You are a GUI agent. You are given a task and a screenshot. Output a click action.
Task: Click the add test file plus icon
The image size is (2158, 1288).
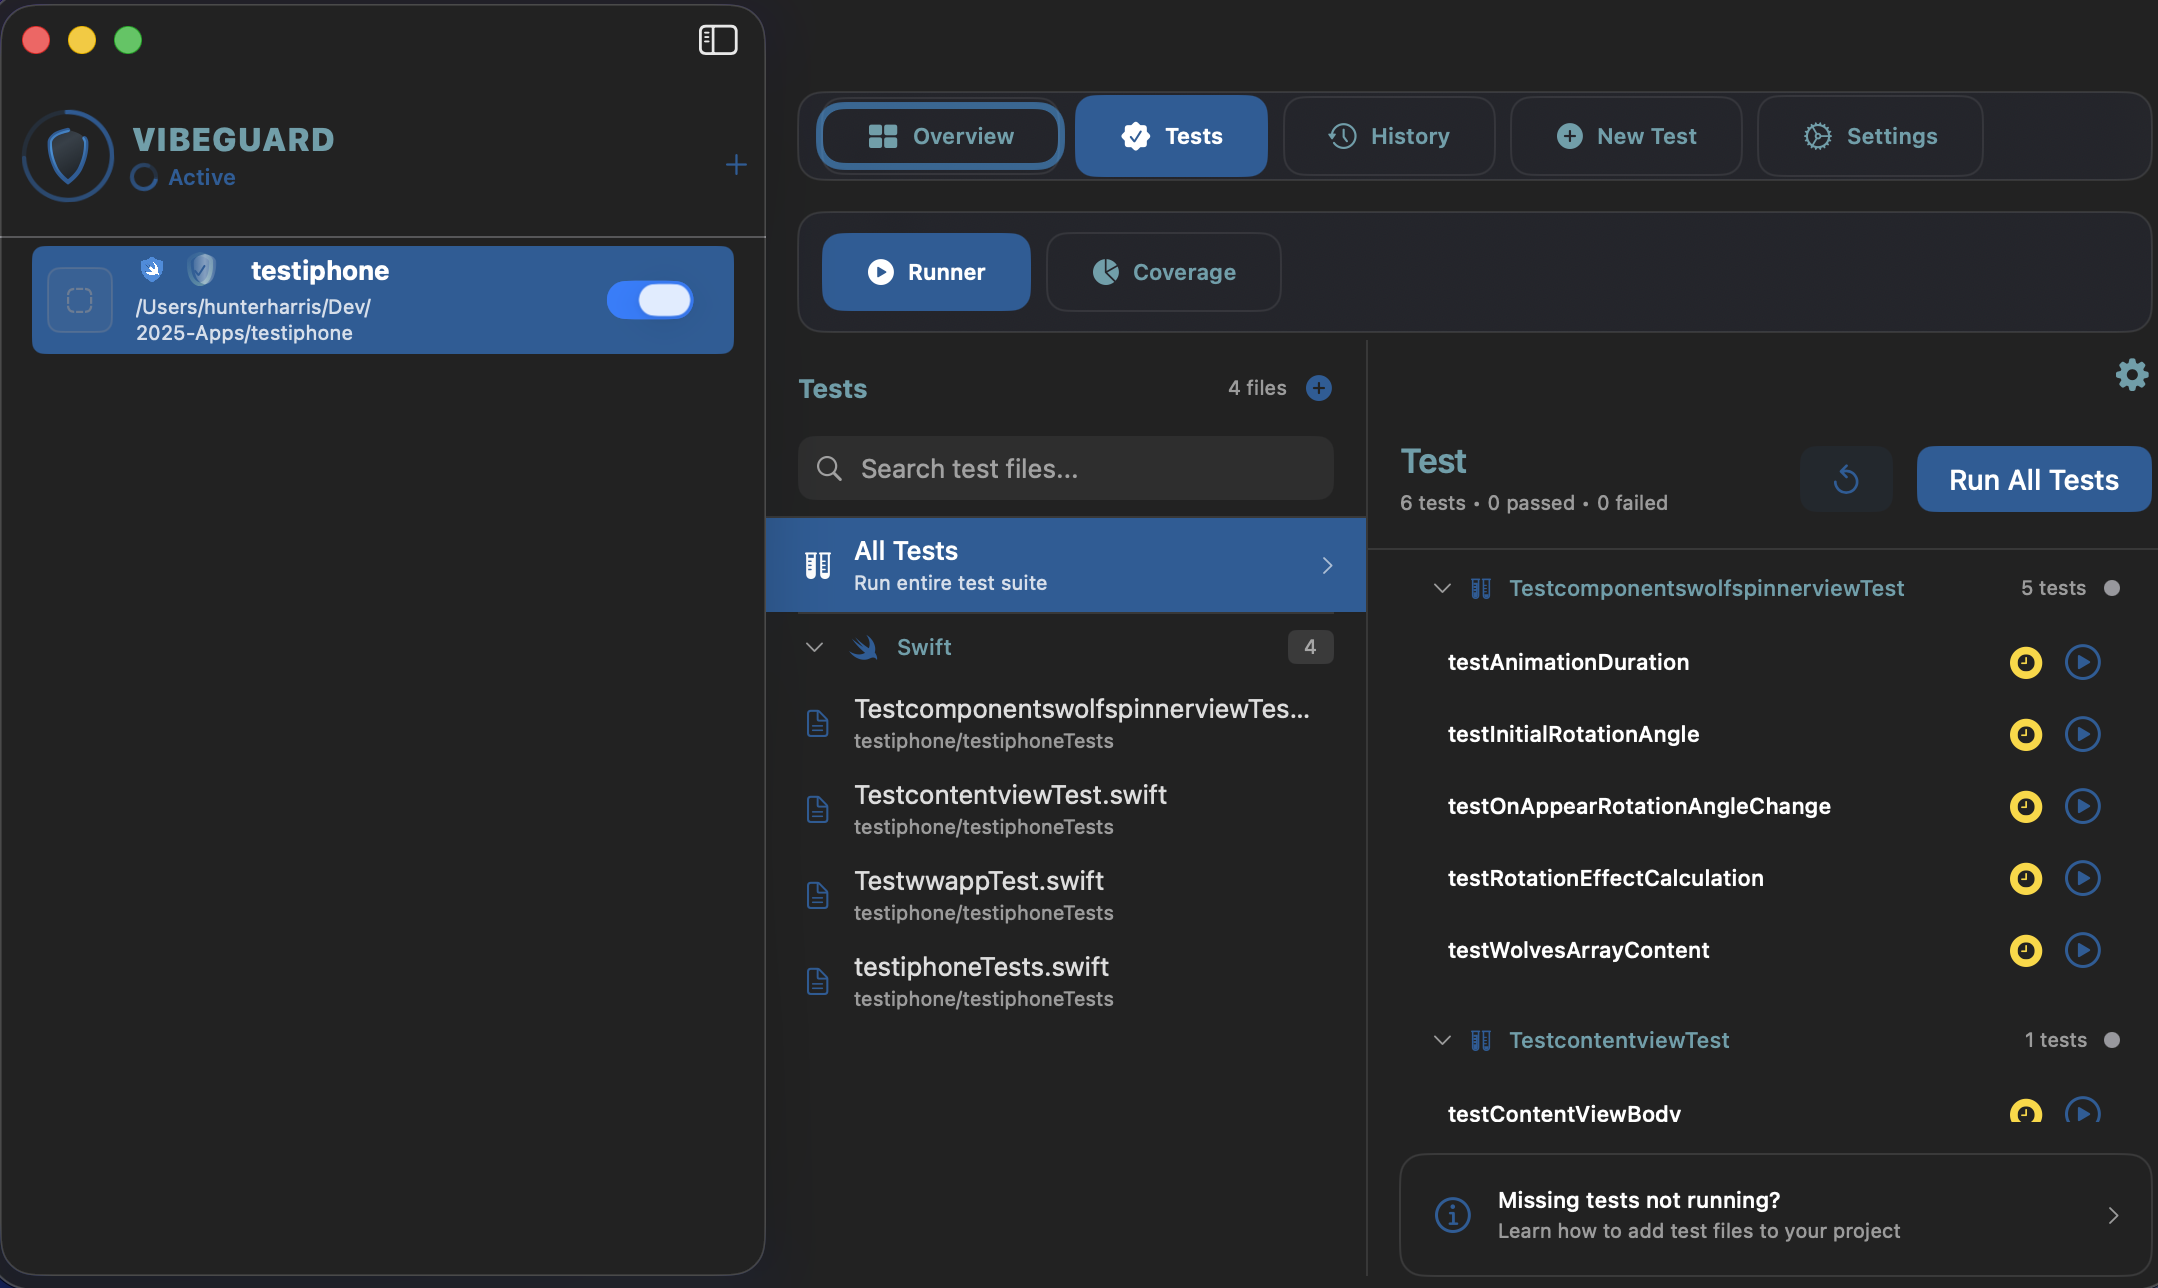1319,388
